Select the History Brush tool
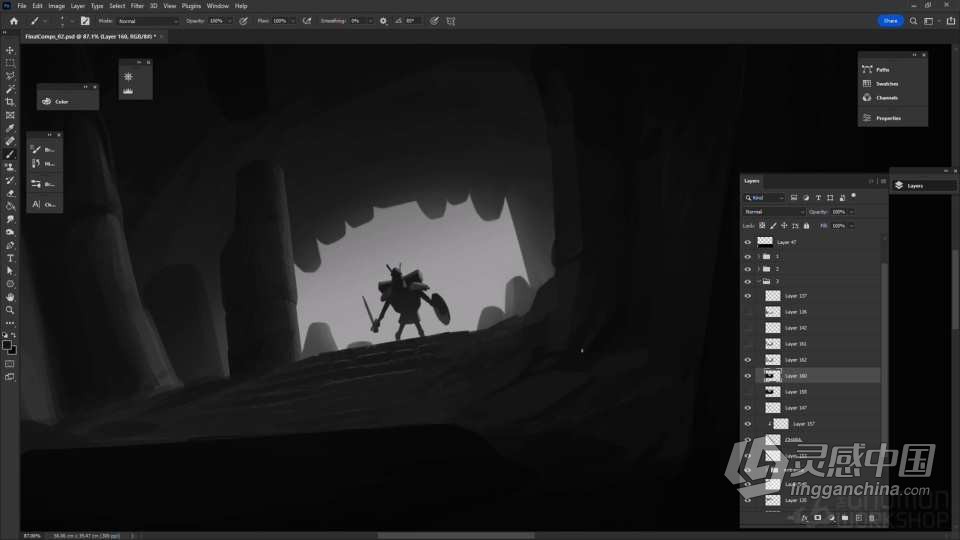Image resolution: width=960 pixels, height=540 pixels. point(10,180)
